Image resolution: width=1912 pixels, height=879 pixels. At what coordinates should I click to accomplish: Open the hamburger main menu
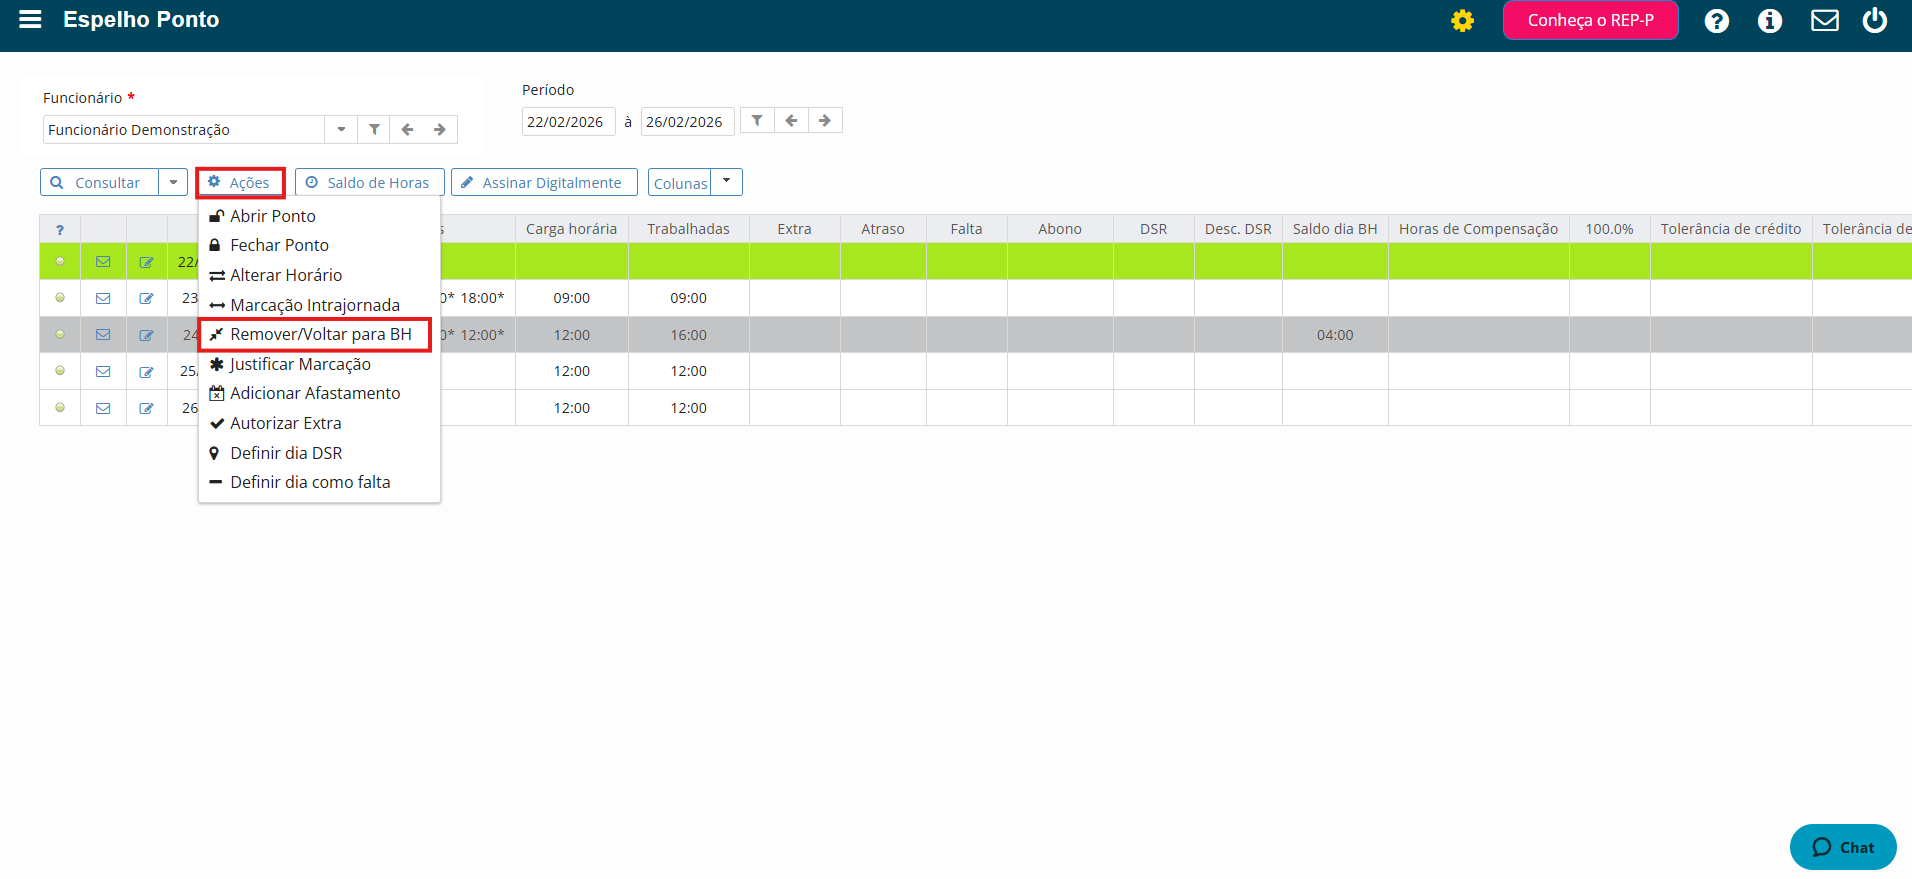pyautogui.click(x=30, y=19)
